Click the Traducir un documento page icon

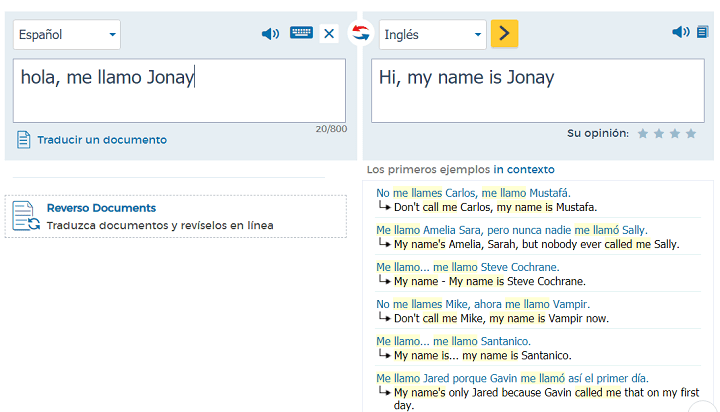[x=24, y=140]
